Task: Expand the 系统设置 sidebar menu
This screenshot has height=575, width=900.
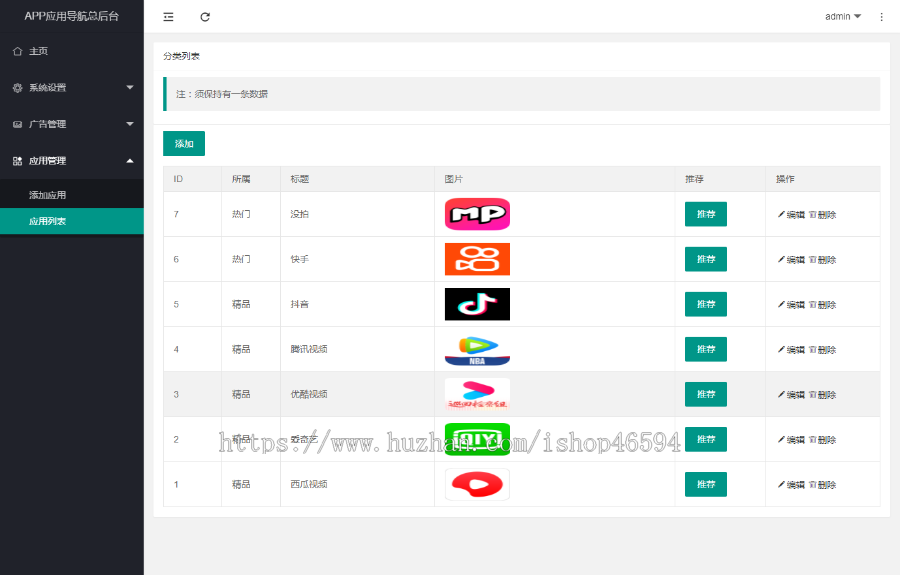Action: [x=72, y=87]
